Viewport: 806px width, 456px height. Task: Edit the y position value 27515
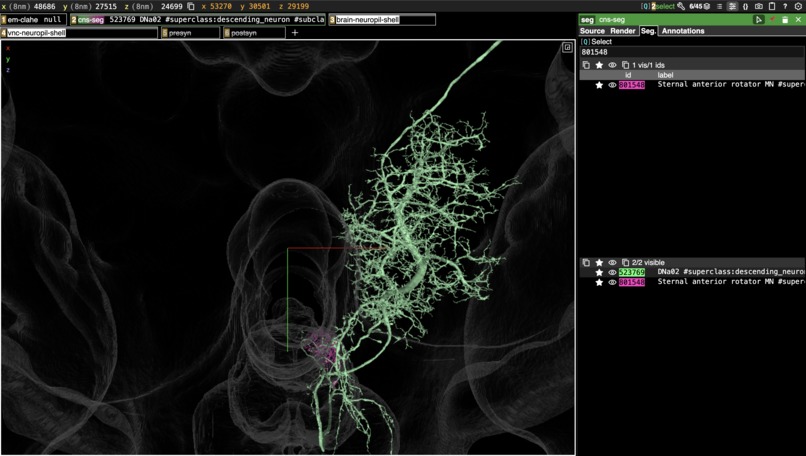click(106, 7)
